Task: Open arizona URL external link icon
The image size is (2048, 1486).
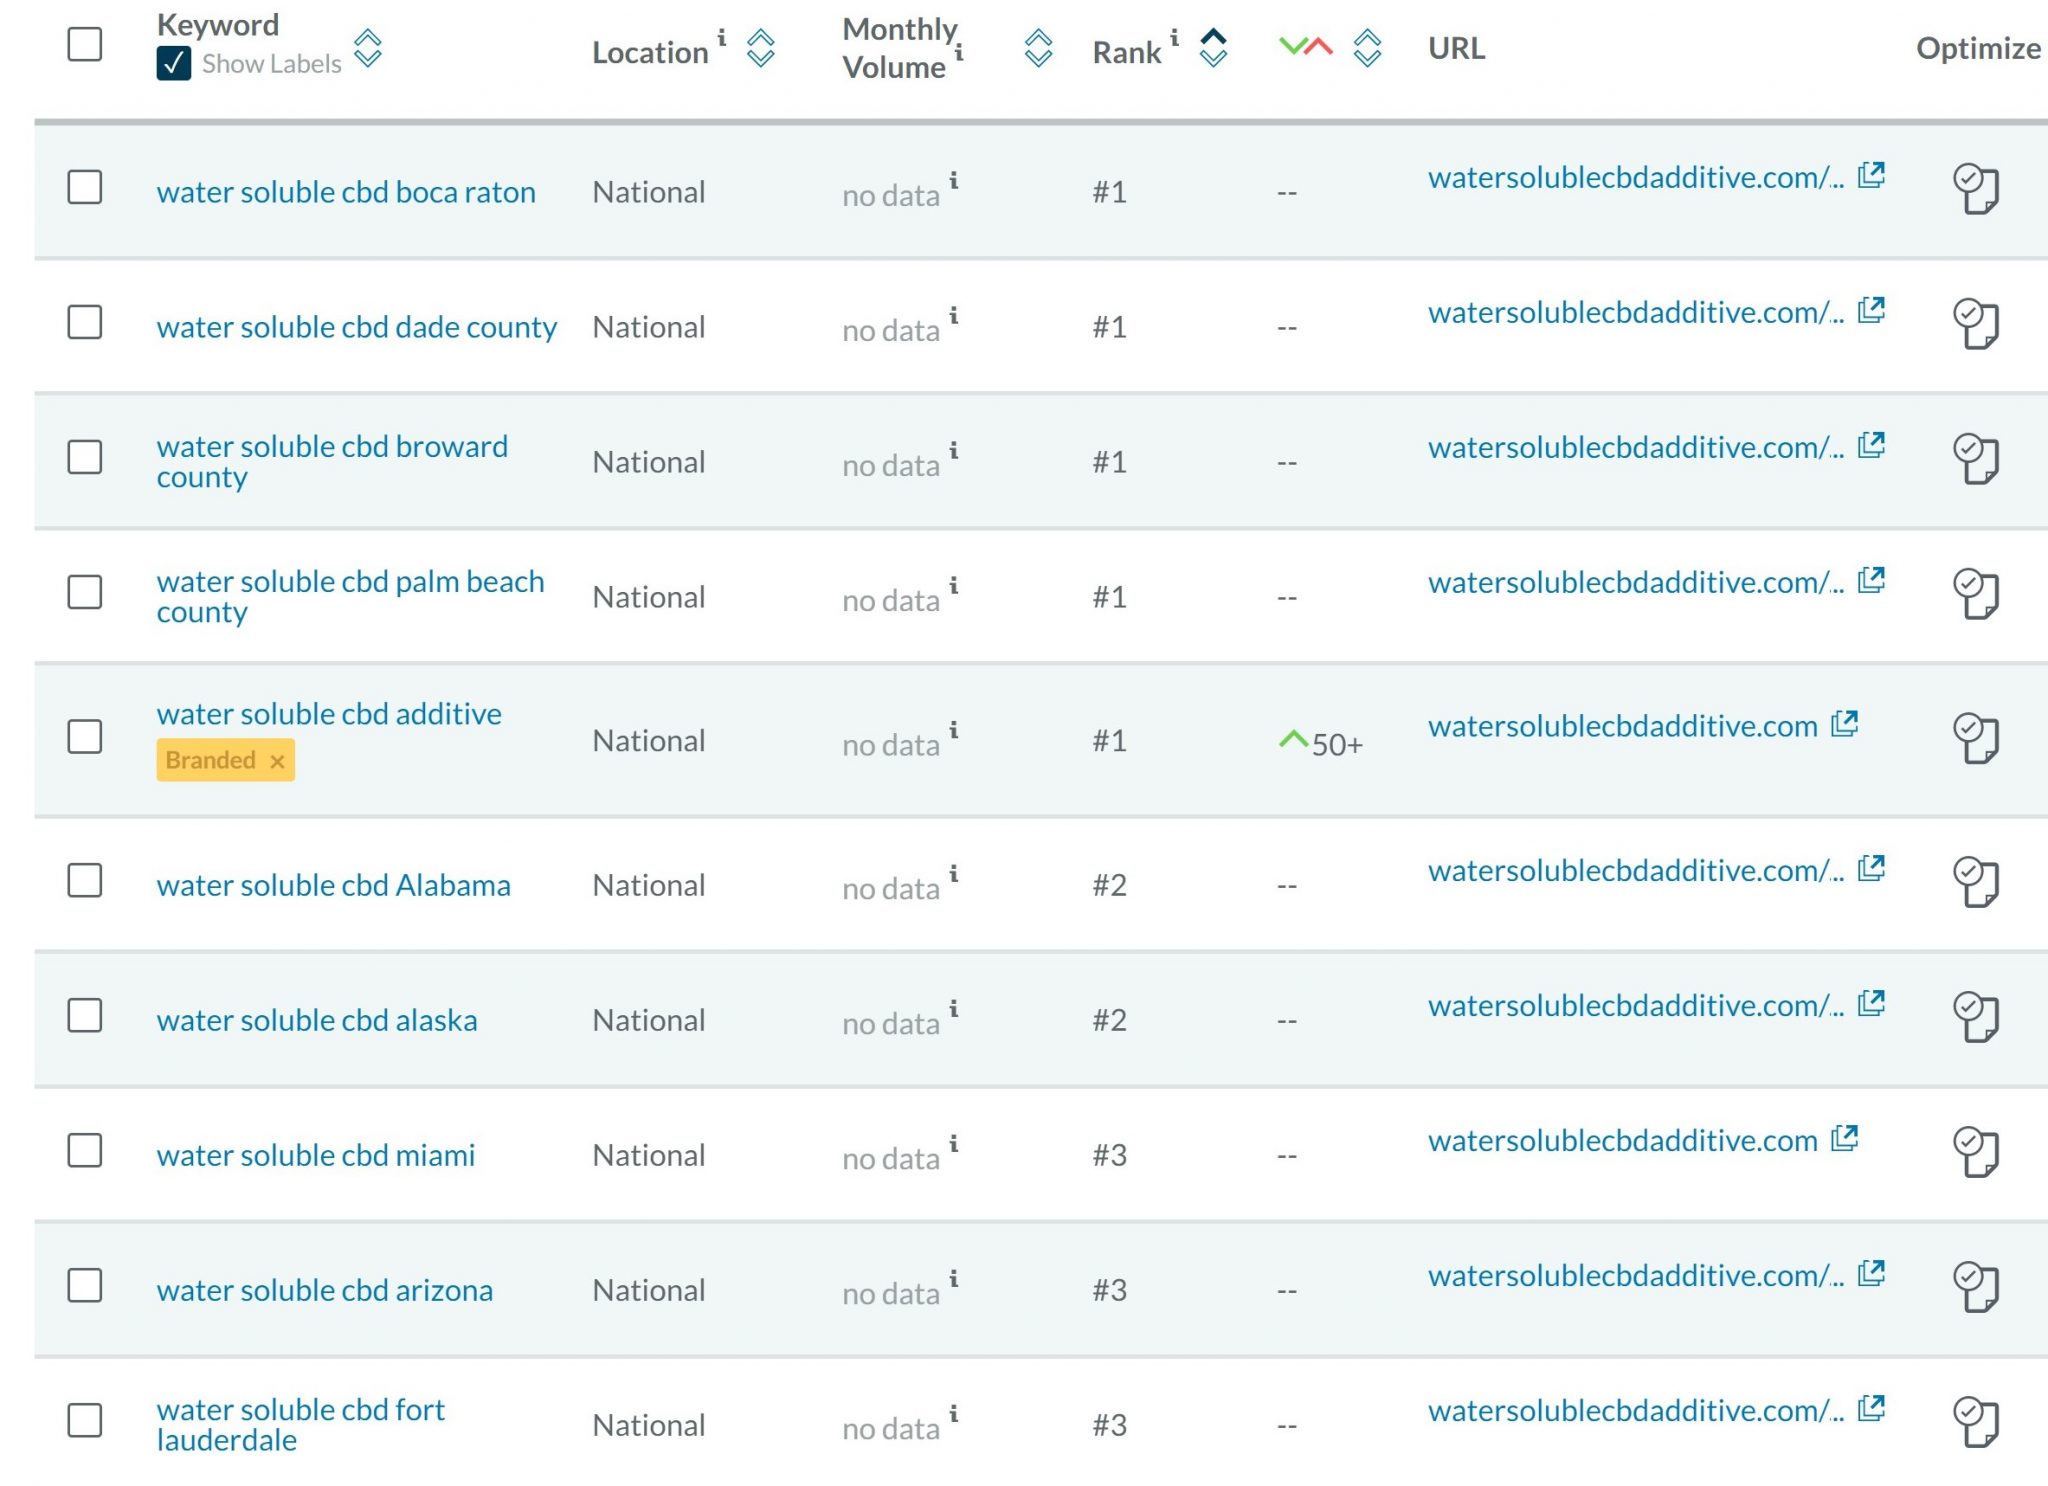Action: coord(1871,1274)
